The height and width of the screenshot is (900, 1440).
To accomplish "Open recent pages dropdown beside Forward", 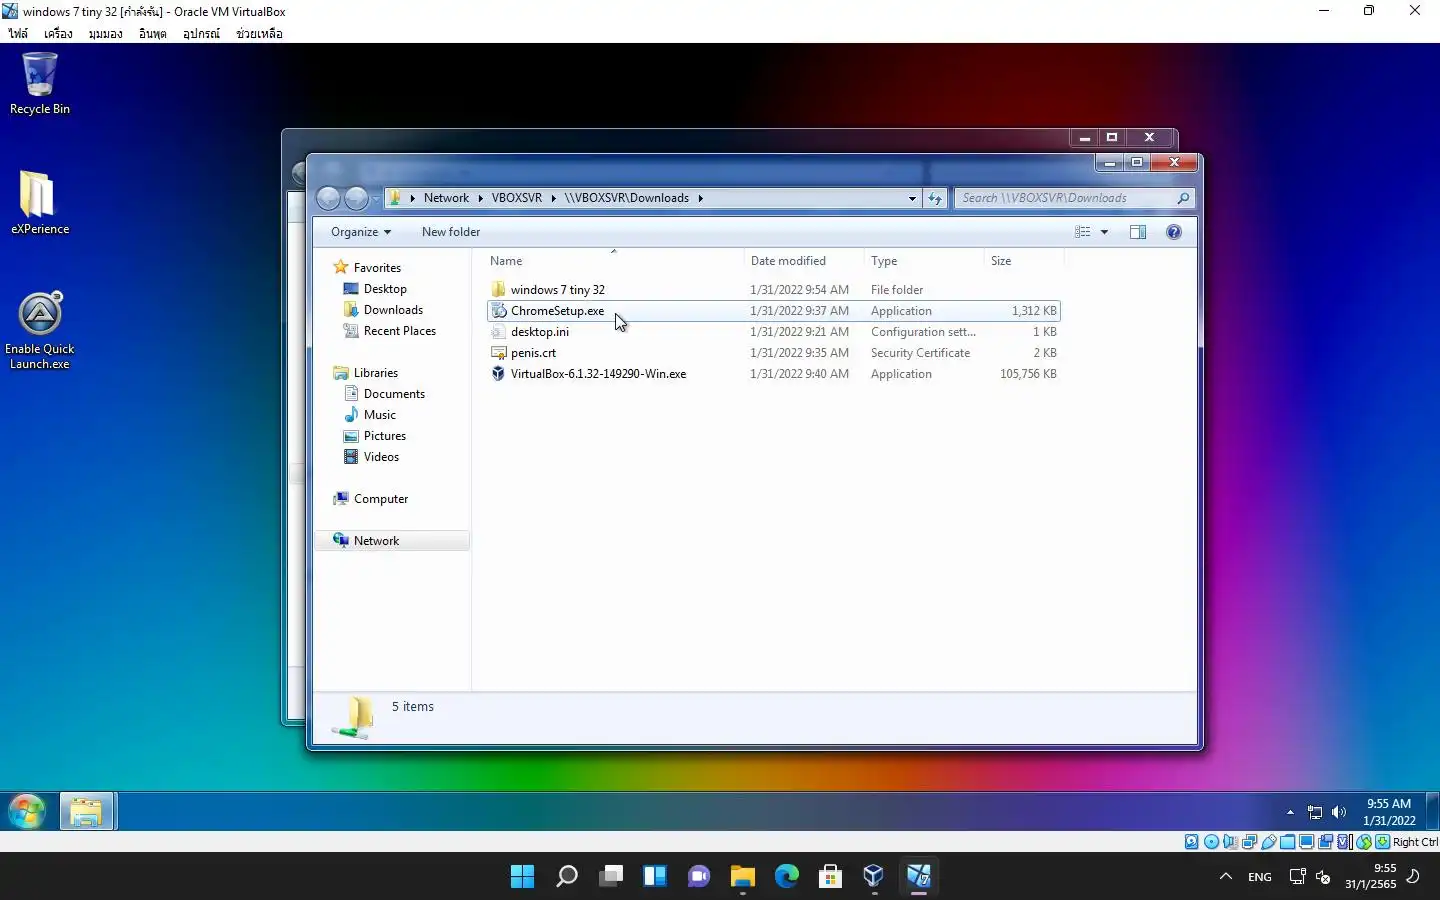I will [376, 198].
